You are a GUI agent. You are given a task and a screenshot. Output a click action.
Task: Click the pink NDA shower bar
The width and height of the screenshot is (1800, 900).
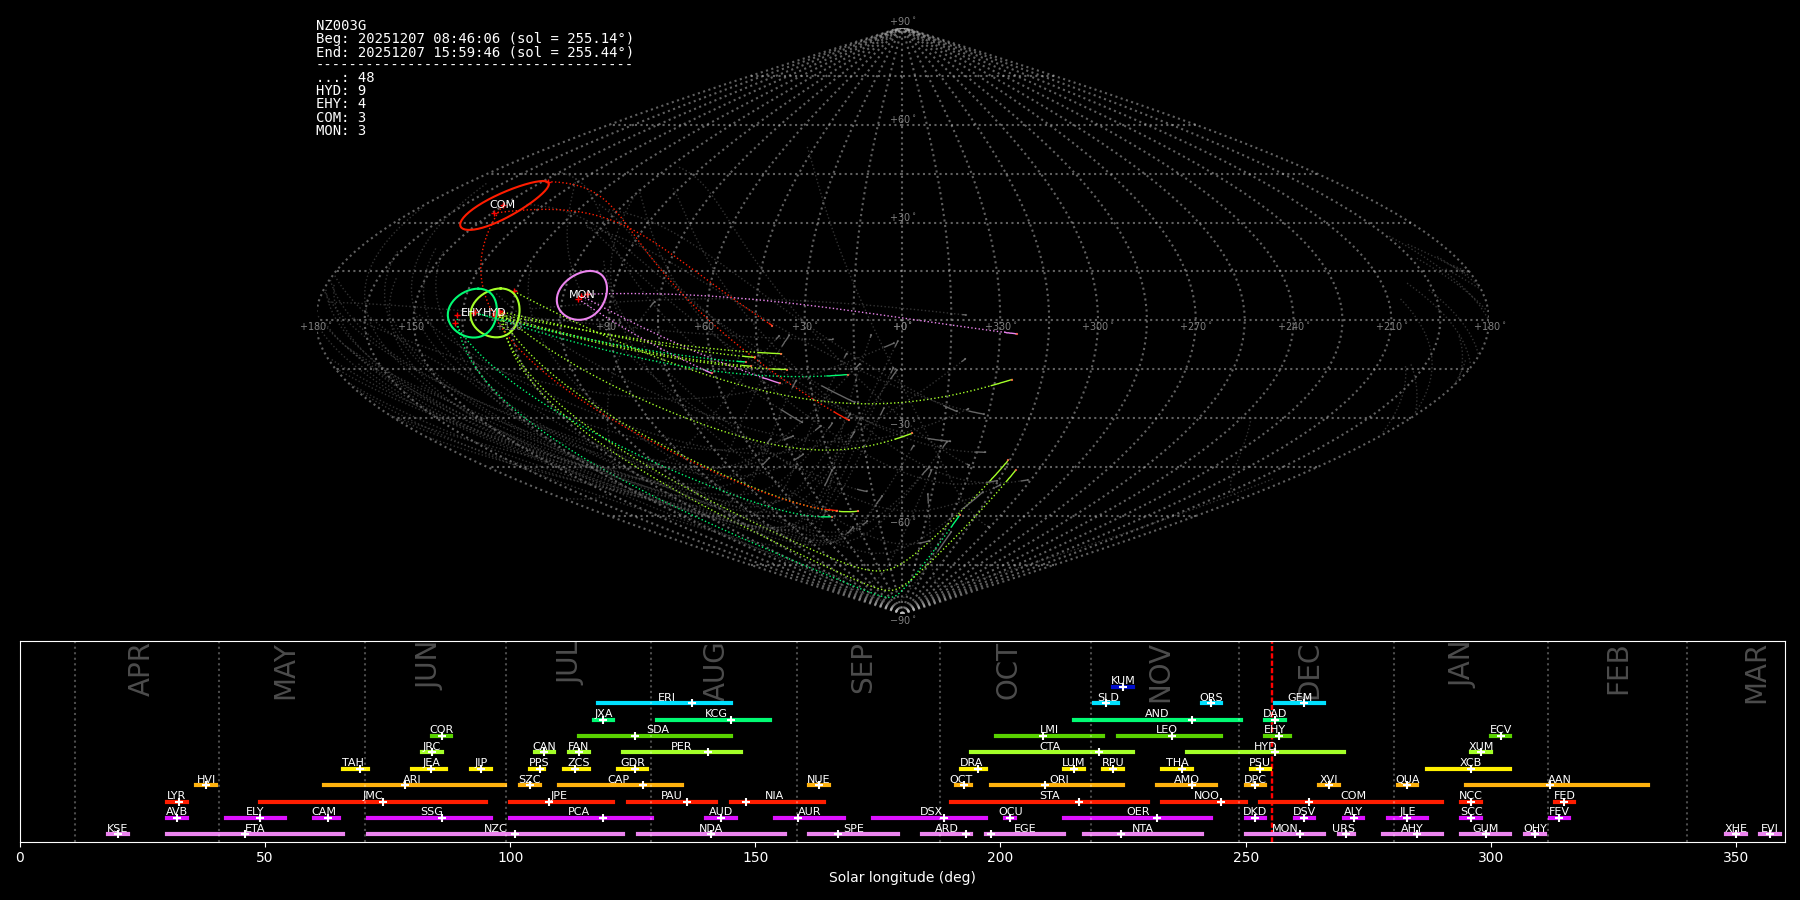(711, 834)
